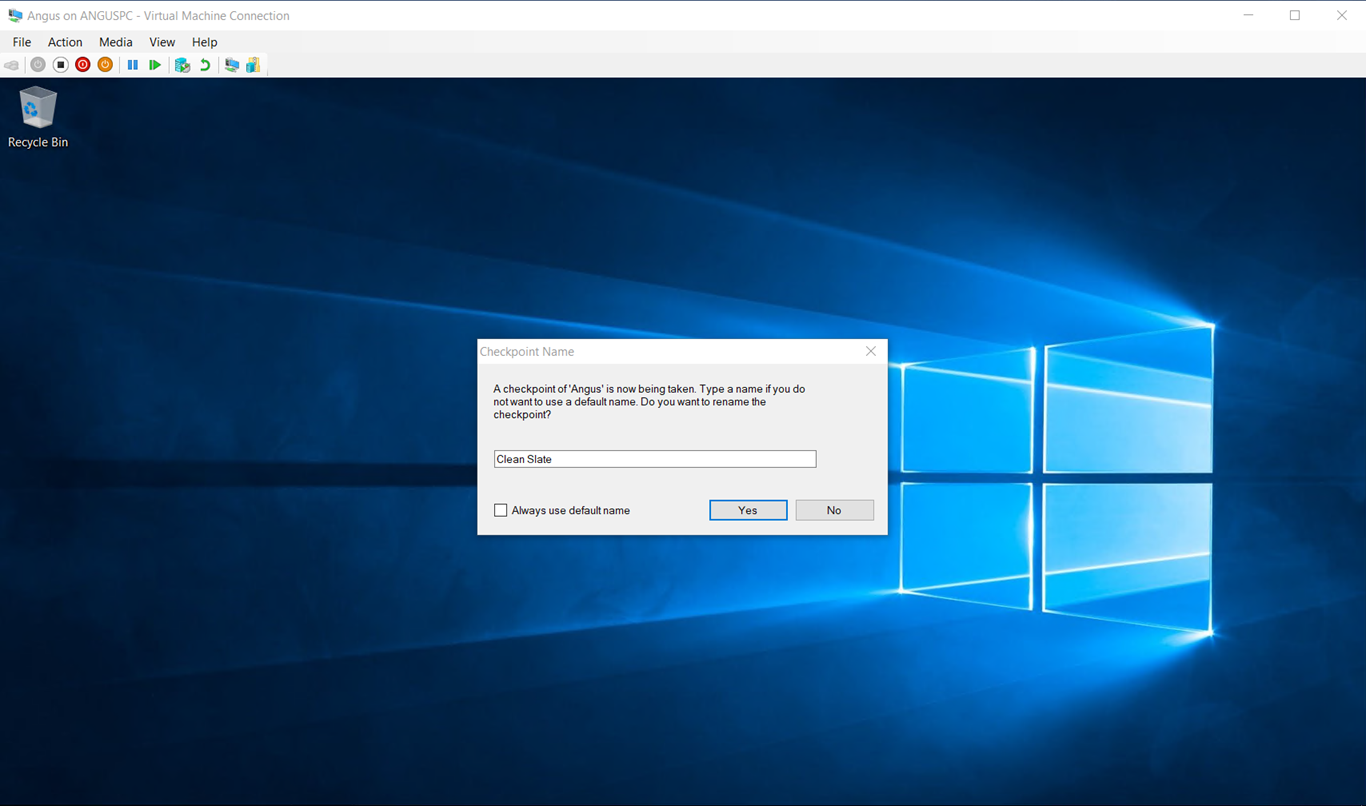The image size is (1366, 806).
Task: Enable Always use default name checkbox
Action: 501,510
